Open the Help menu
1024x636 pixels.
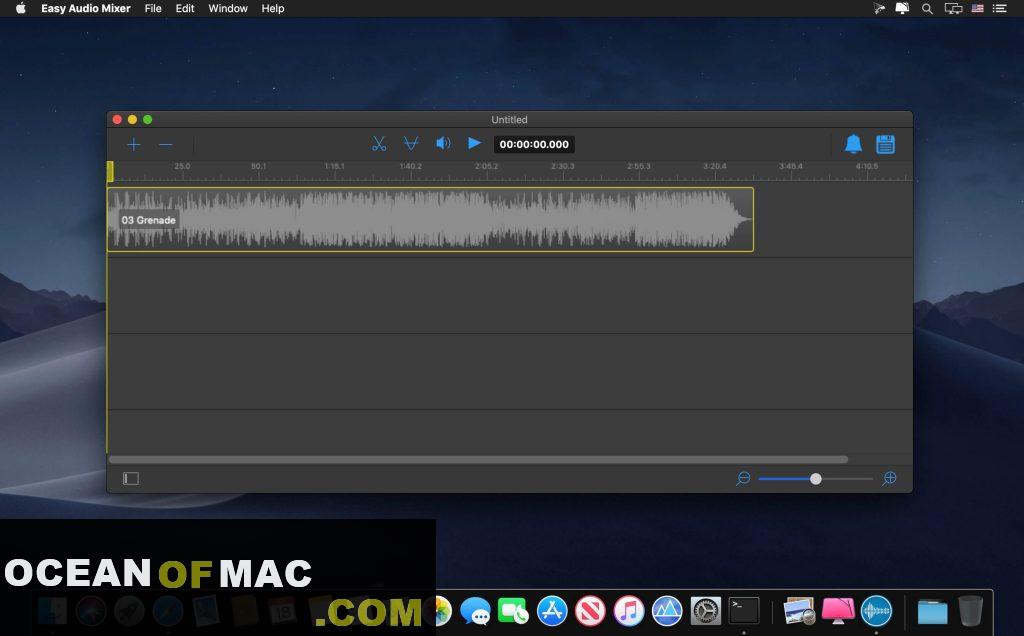[x=273, y=8]
